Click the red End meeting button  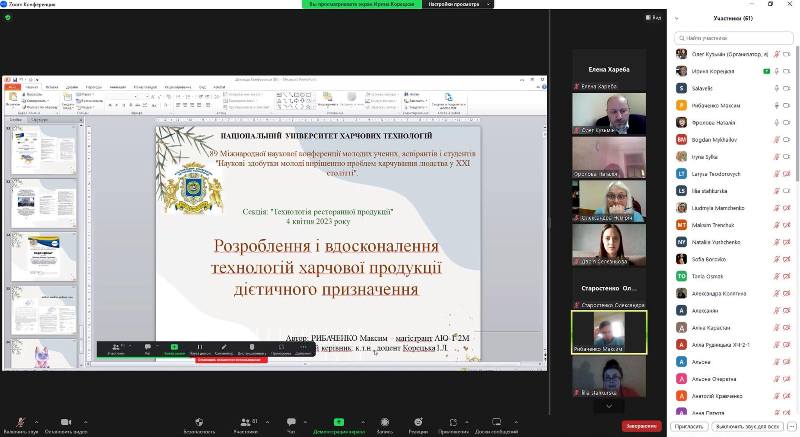tap(641, 426)
